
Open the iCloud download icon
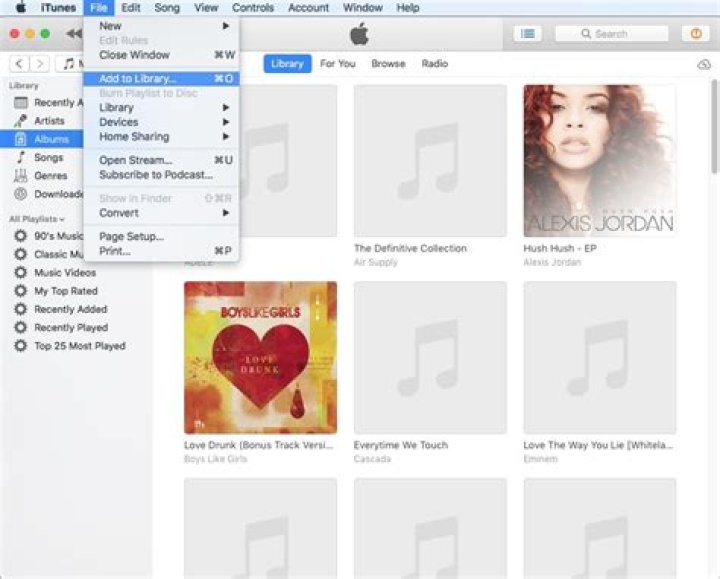click(x=704, y=64)
